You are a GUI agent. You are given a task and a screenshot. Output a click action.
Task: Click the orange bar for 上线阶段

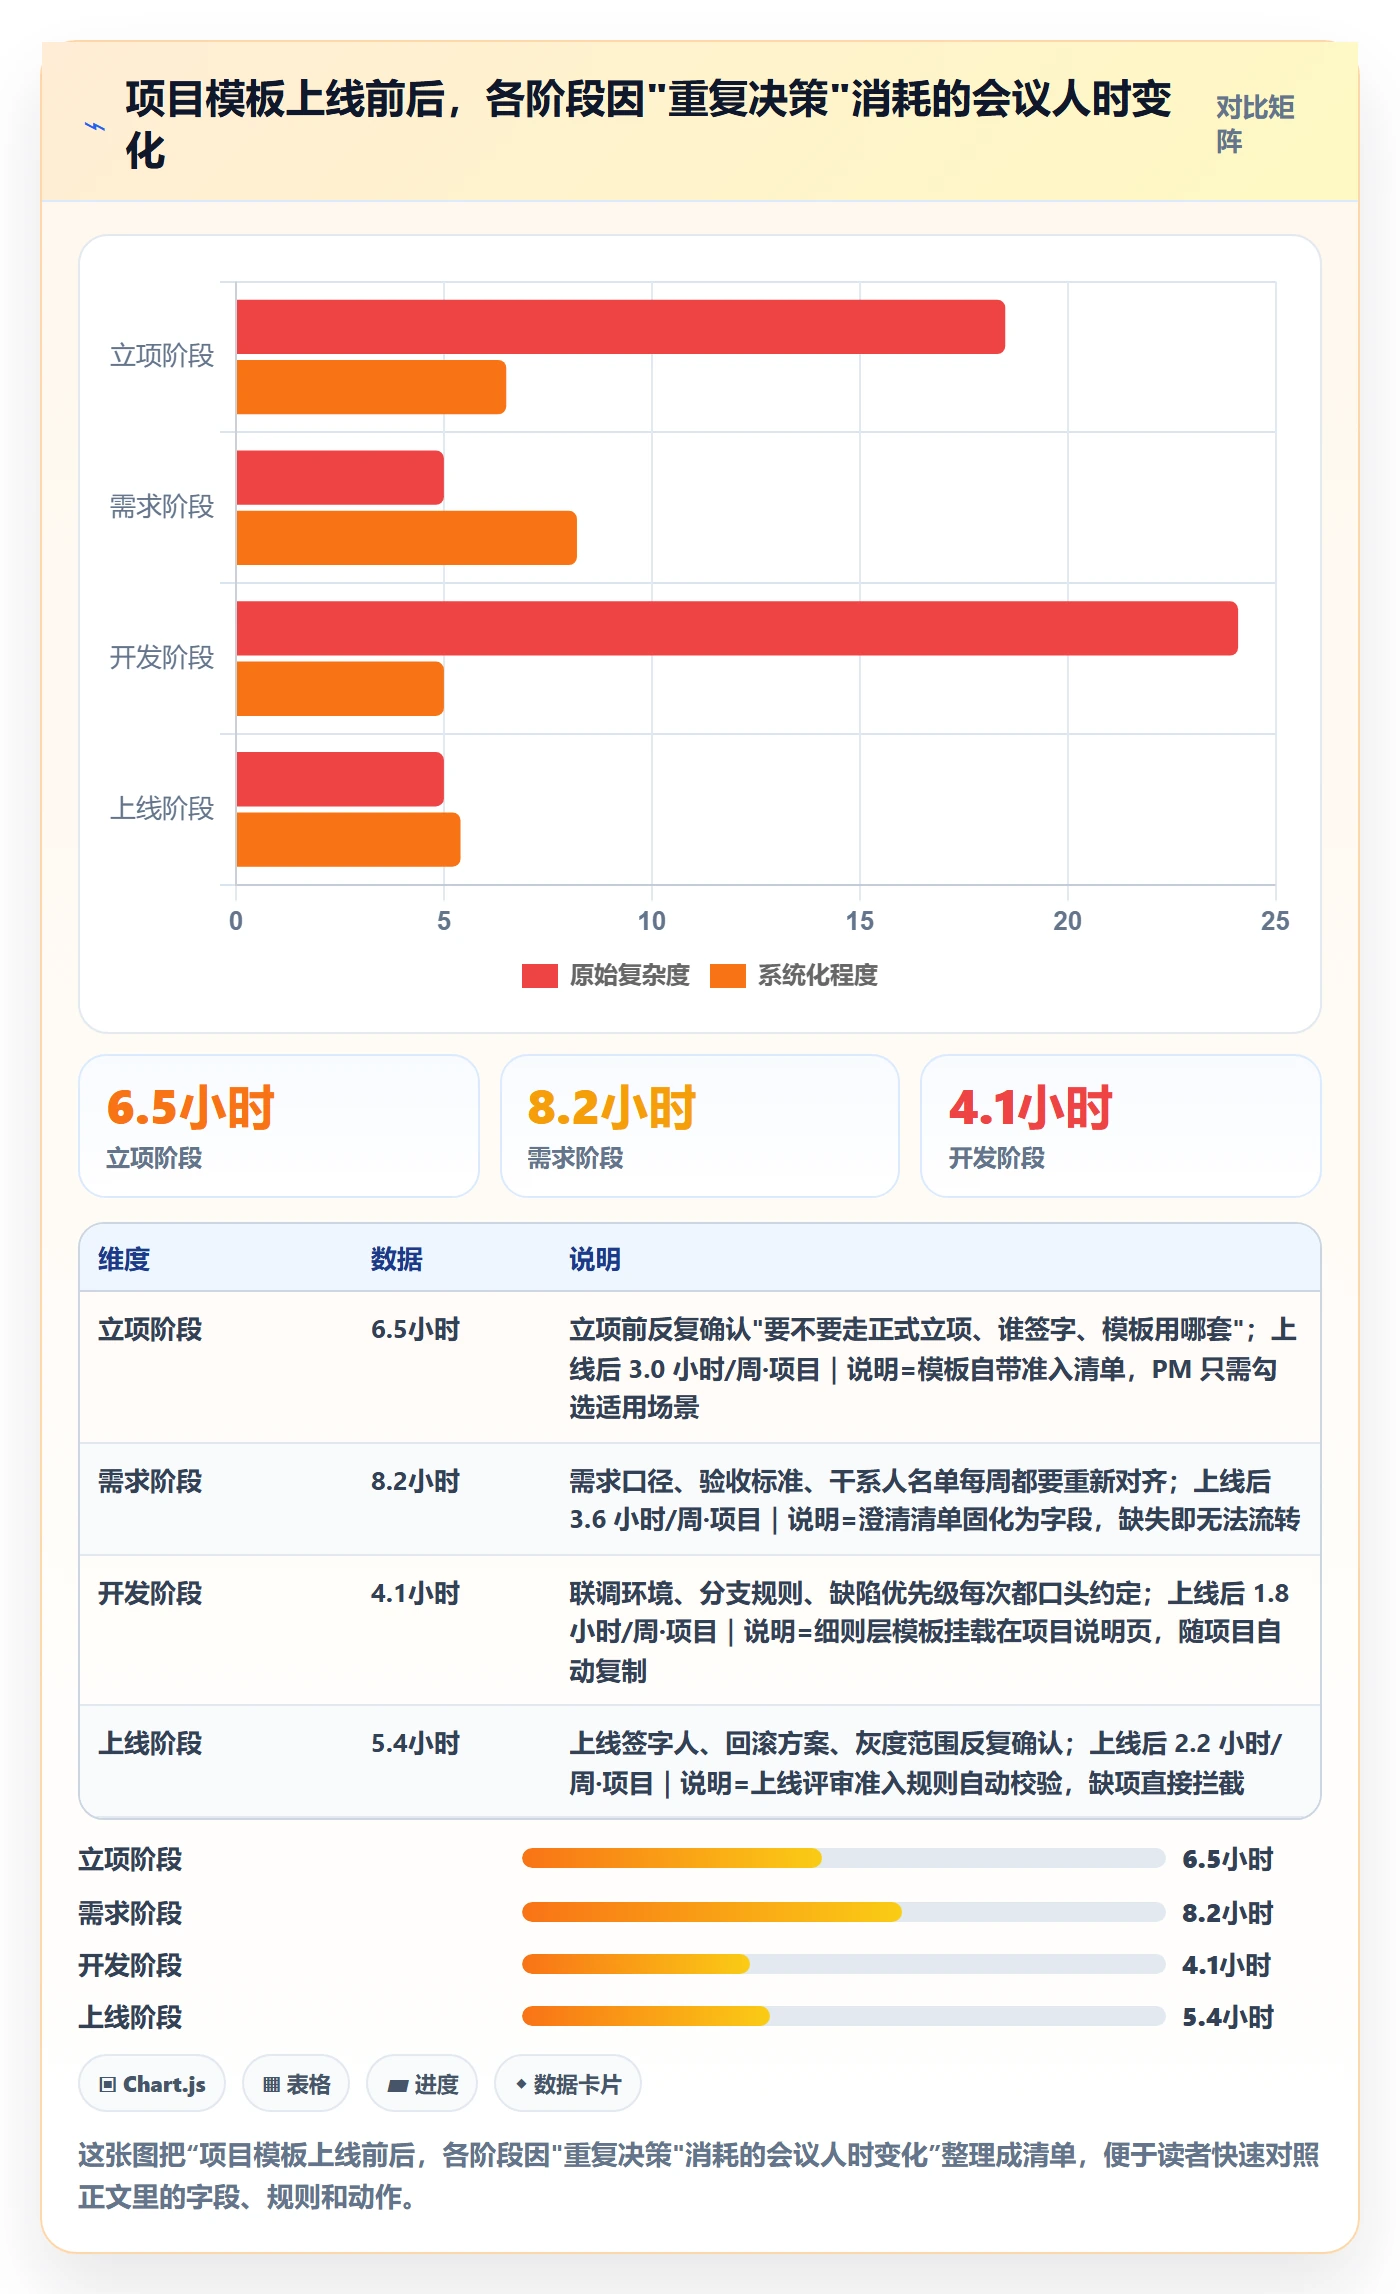[348, 839]
